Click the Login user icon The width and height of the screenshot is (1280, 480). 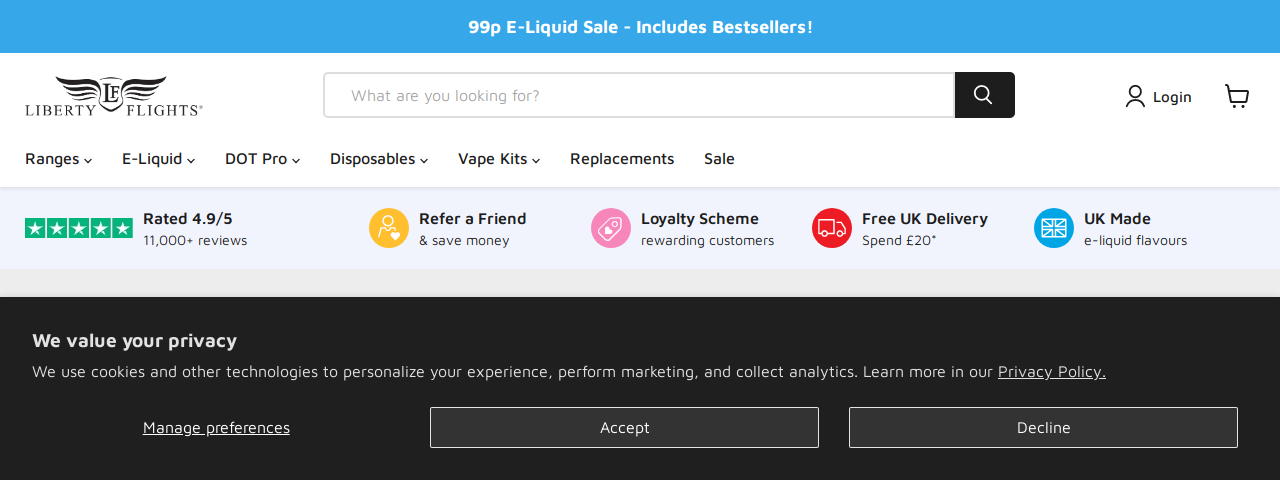1135,96
